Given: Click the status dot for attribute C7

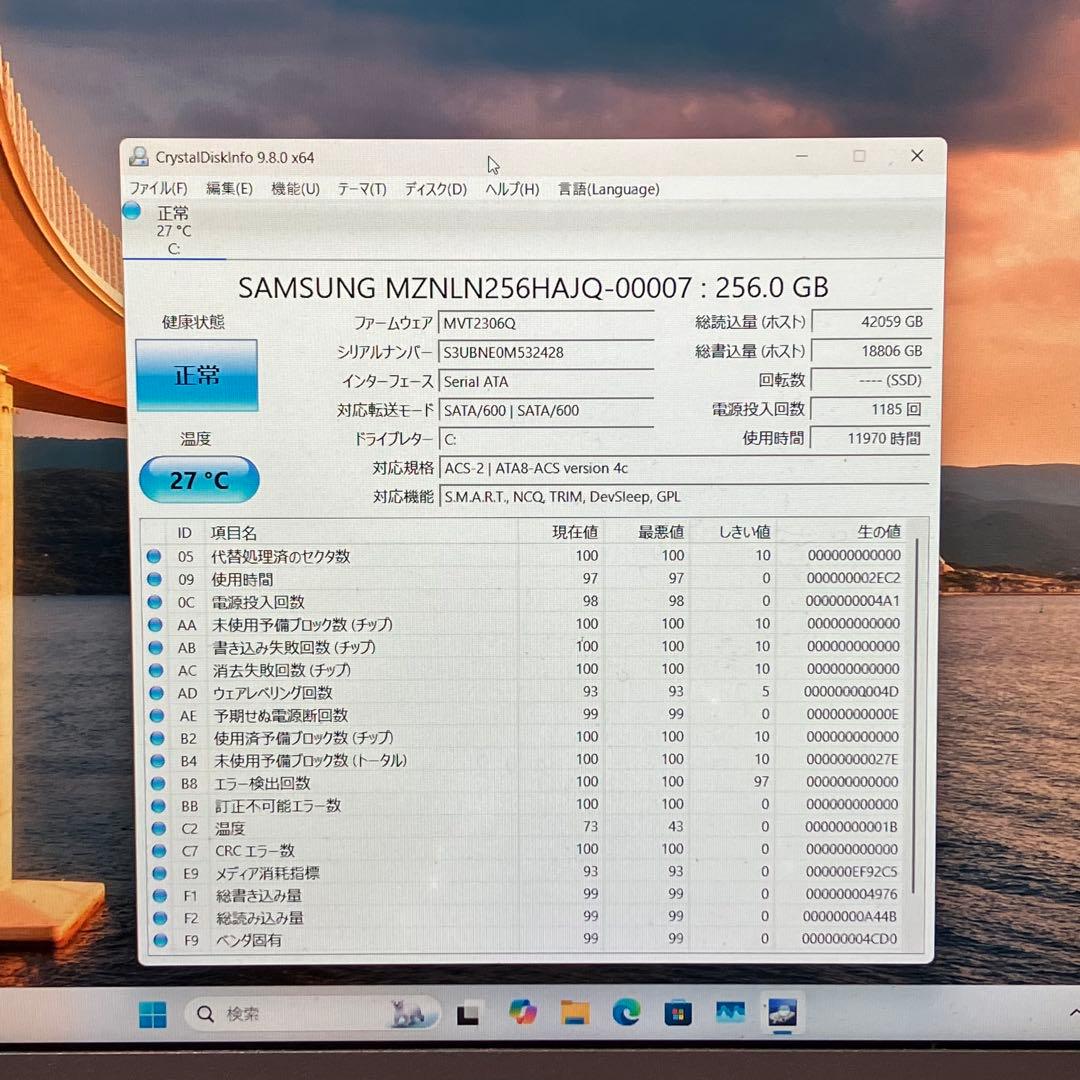Looking at the screenshot, I should coord(159,851).
